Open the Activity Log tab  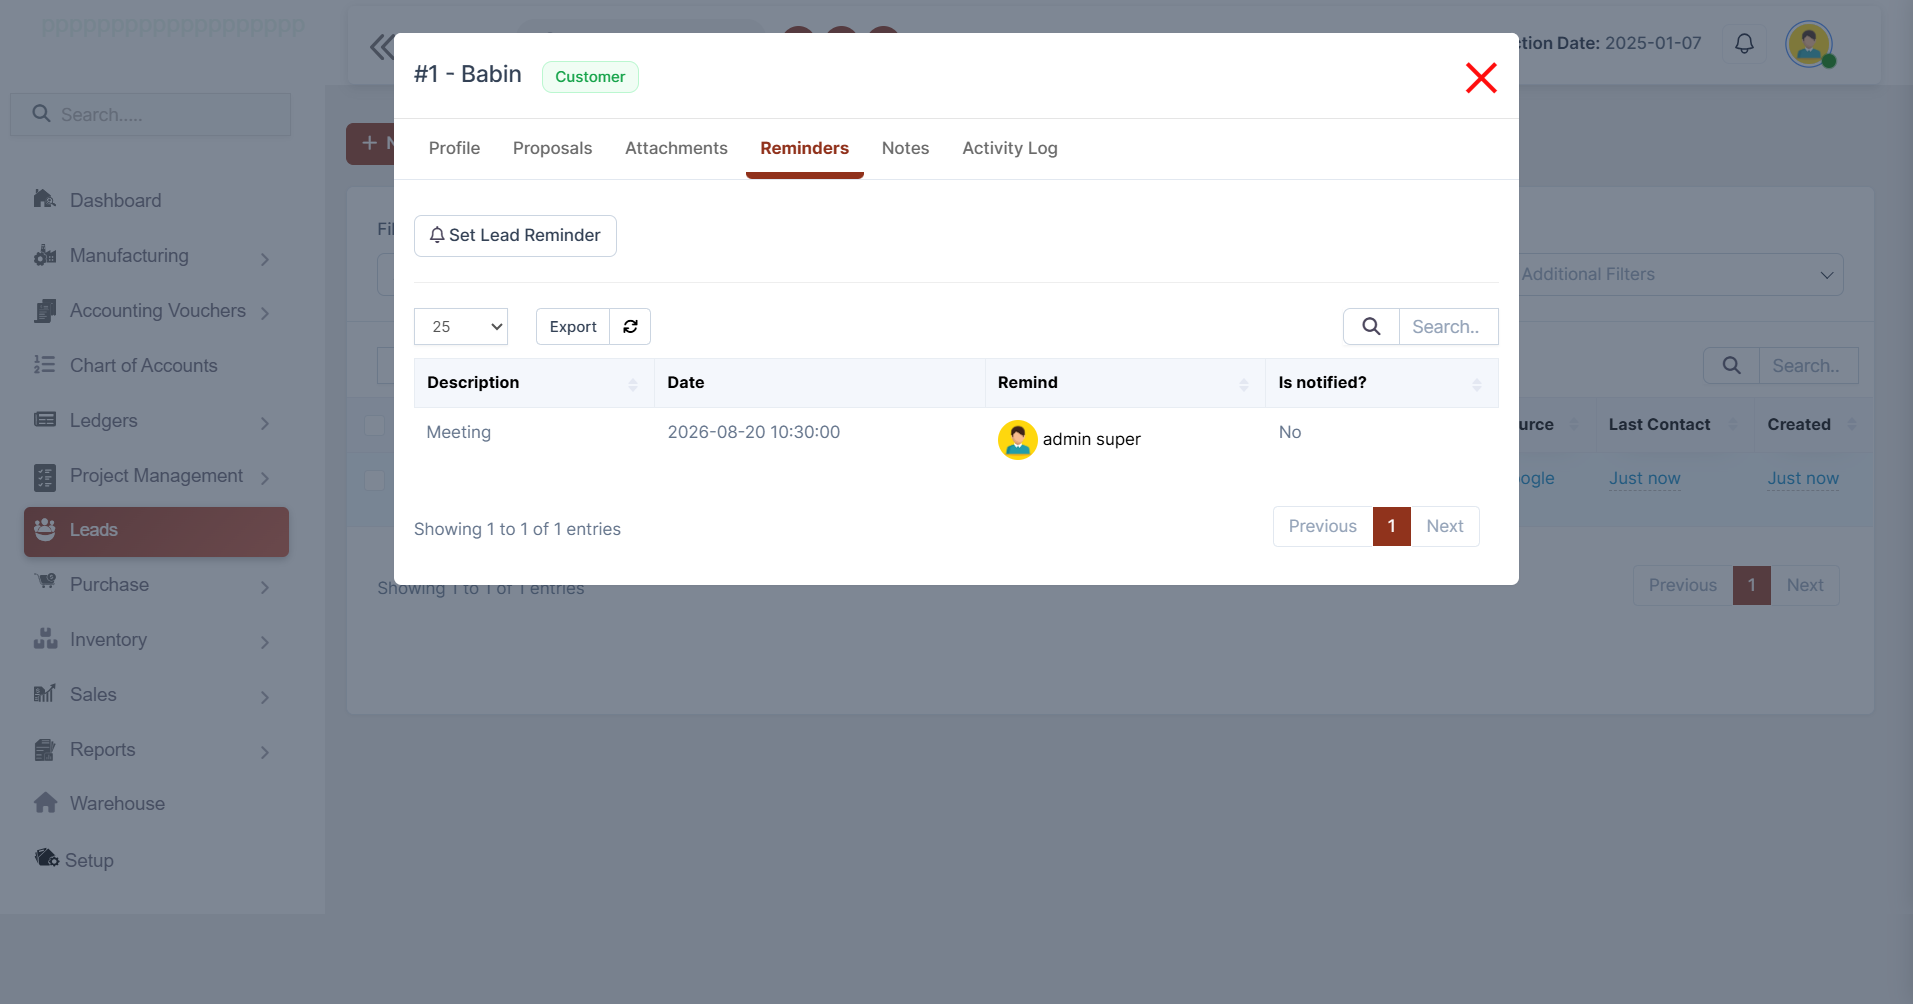1010,148
